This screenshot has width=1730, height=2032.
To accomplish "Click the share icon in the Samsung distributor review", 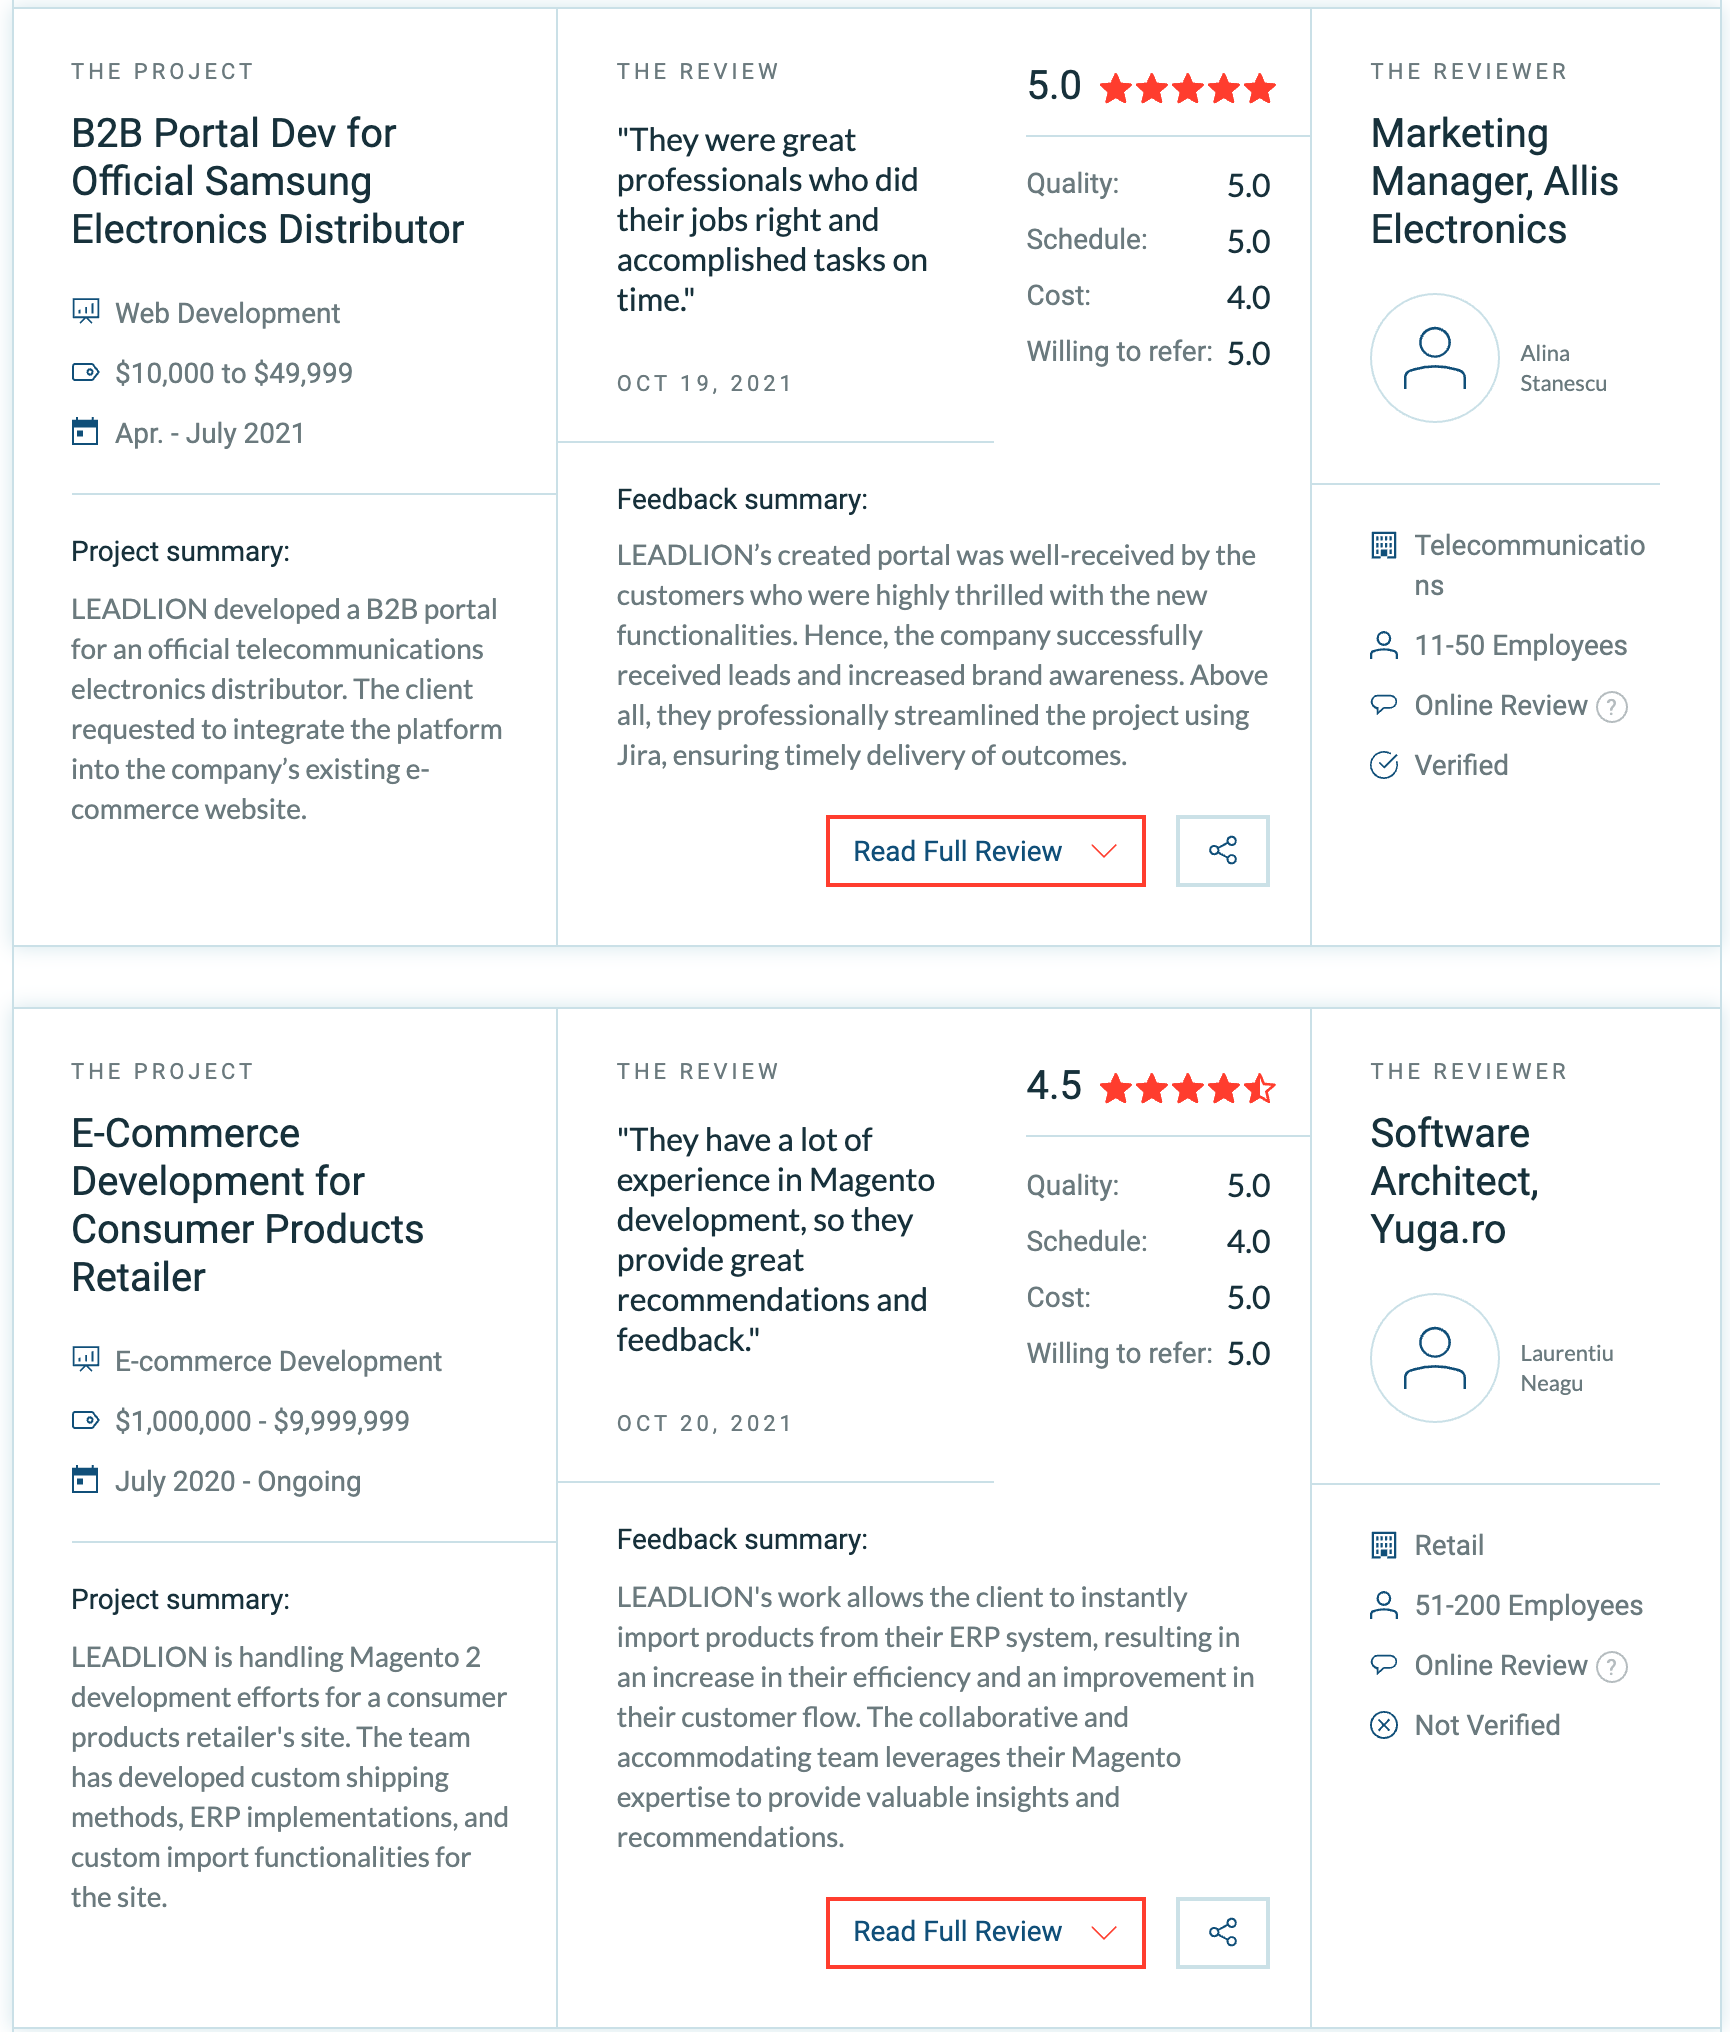I will [1222, 851].
